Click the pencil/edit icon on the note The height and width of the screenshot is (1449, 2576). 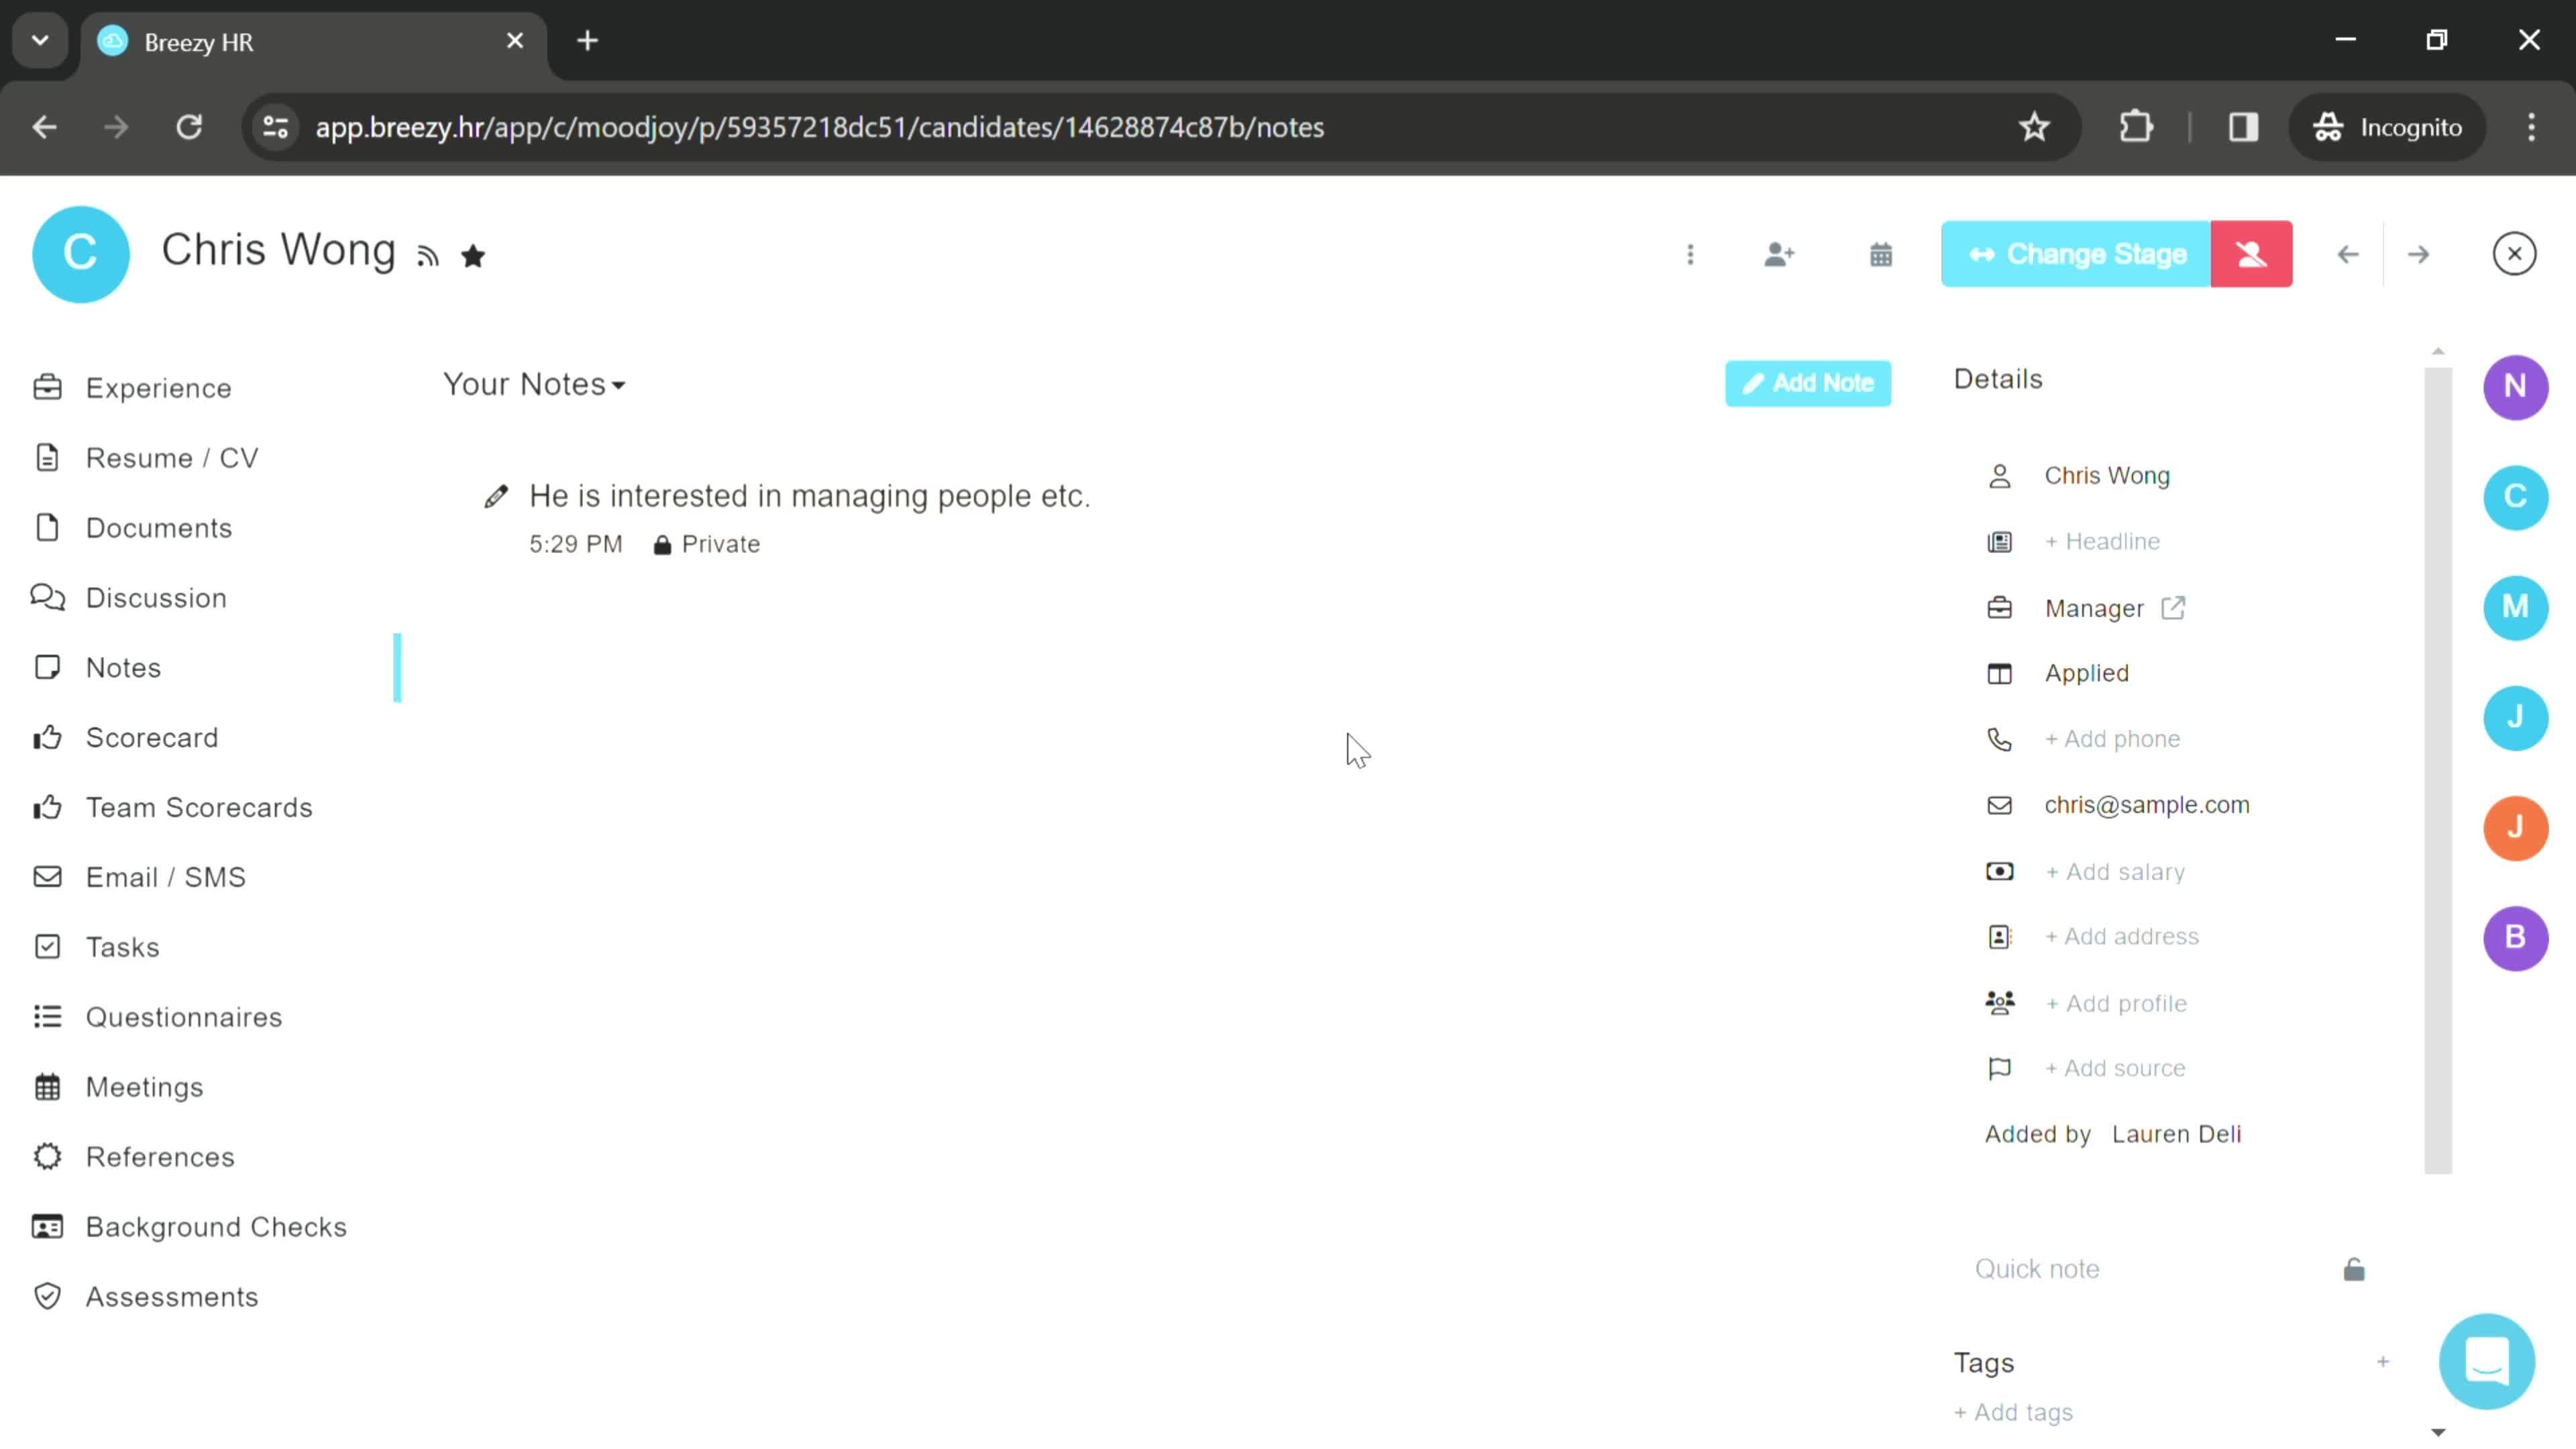click(495, 495)
